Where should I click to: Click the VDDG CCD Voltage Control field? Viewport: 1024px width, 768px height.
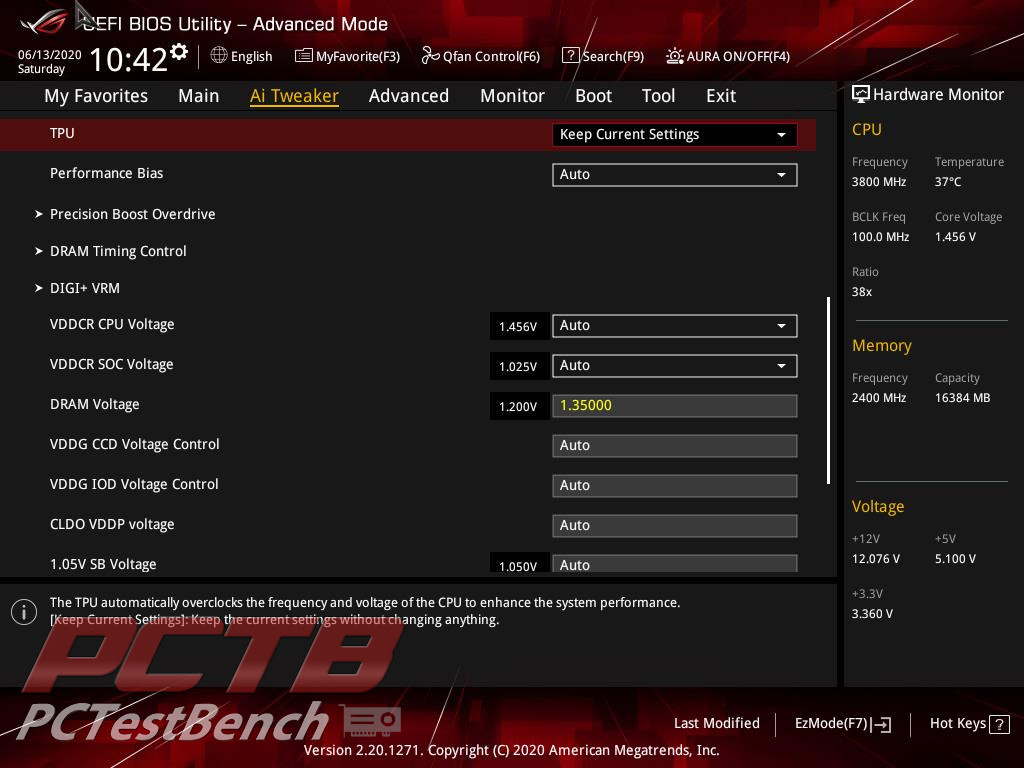tap(675, 445)
